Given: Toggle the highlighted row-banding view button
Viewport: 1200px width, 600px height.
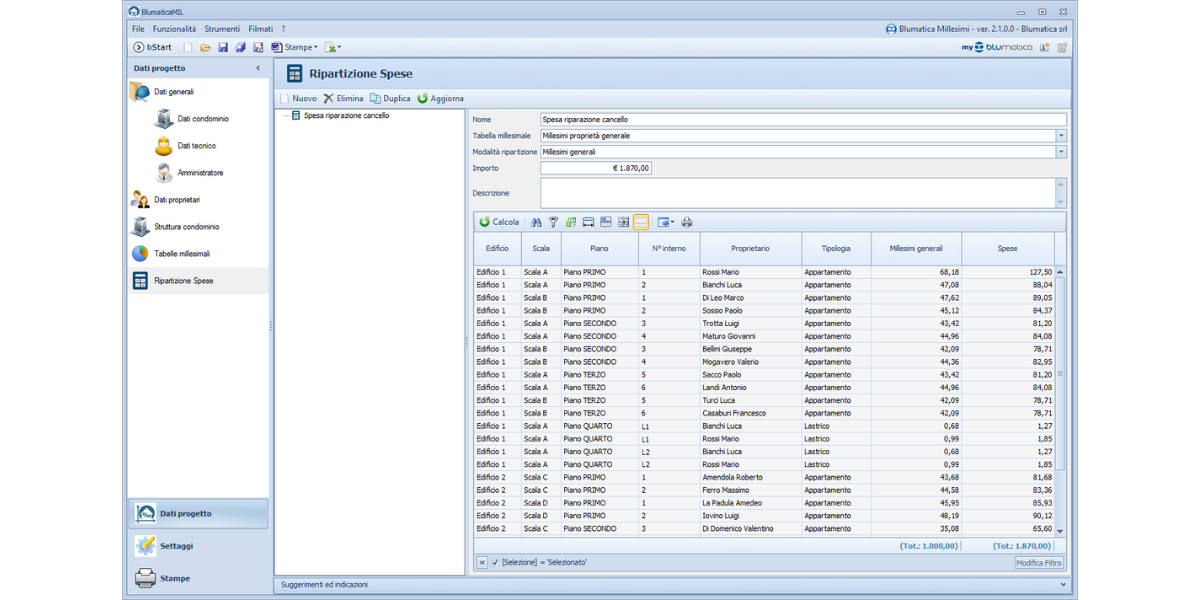Looking at the screenshot, I should coord(641,222).
